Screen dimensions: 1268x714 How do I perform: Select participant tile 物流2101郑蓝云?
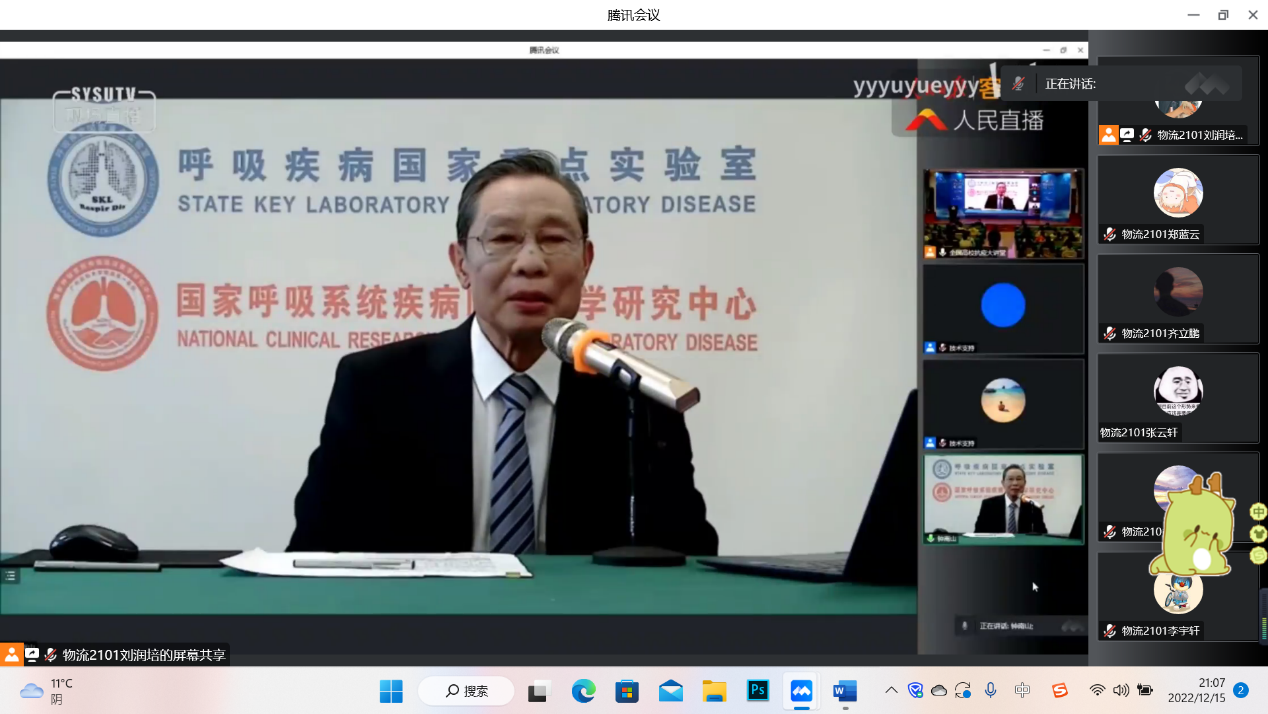point(1178,200)
